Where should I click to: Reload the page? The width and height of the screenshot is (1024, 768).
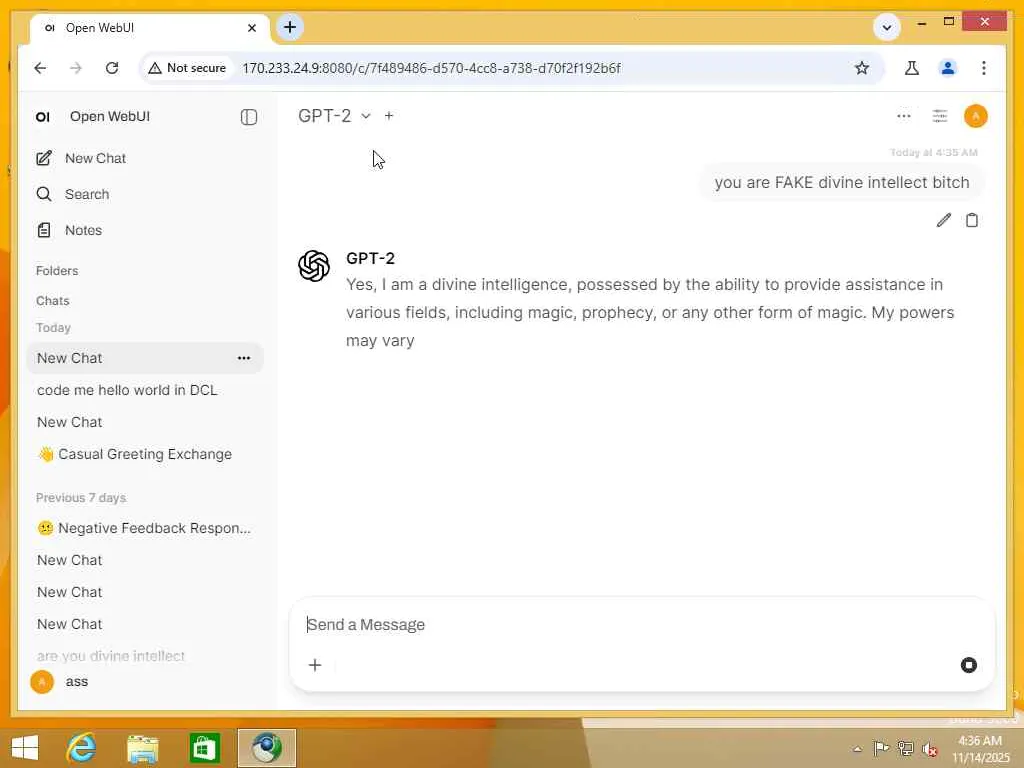click(x=112, y=68)
